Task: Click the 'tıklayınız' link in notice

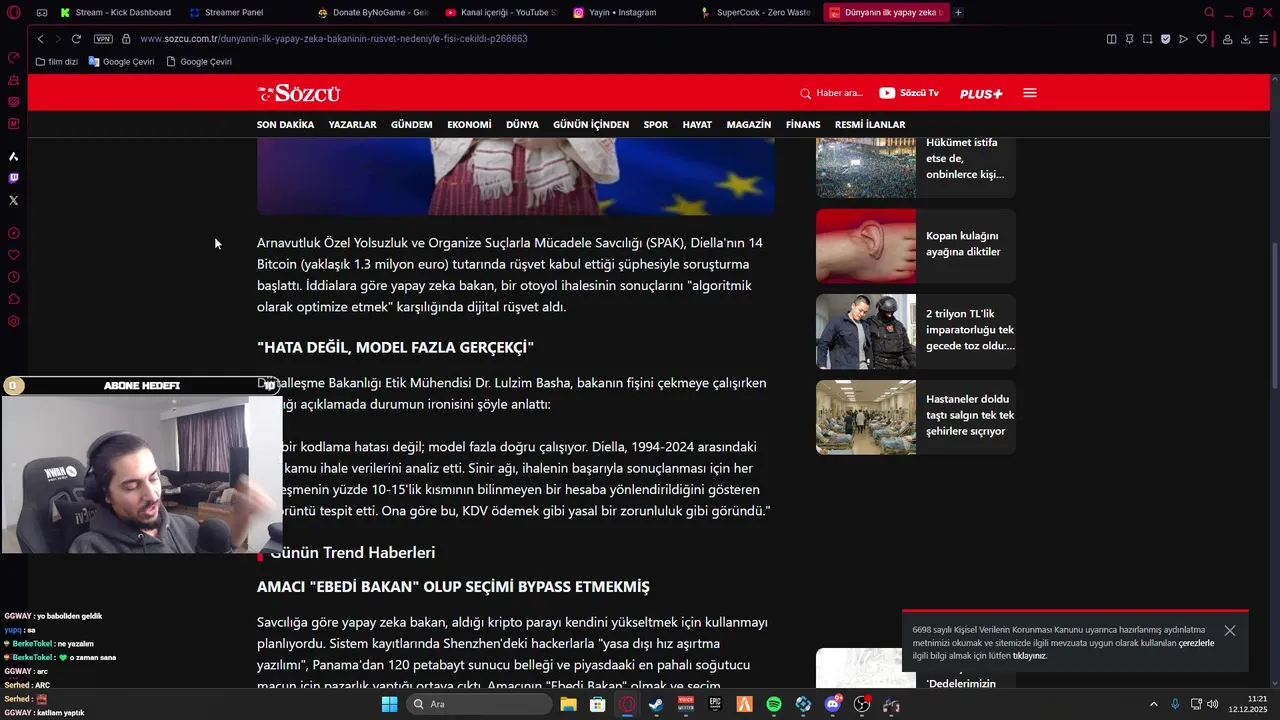Action: 1029,656
